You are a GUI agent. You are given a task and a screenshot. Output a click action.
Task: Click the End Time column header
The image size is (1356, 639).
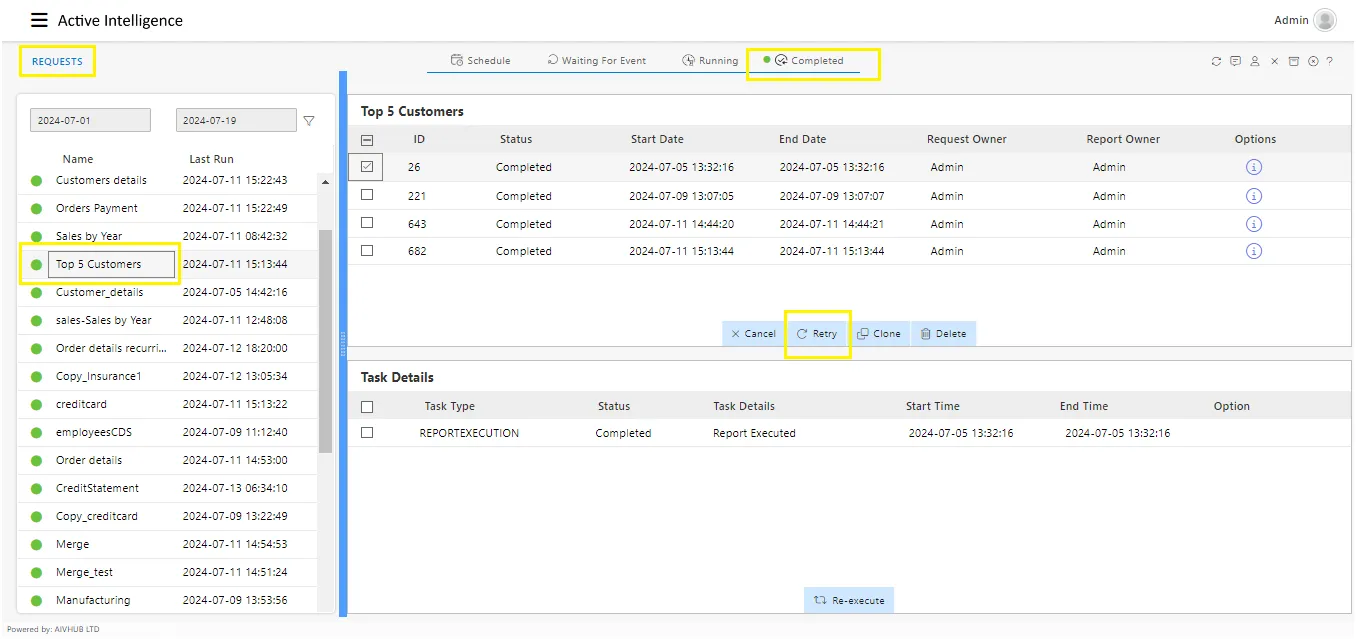click(1084, 407)
